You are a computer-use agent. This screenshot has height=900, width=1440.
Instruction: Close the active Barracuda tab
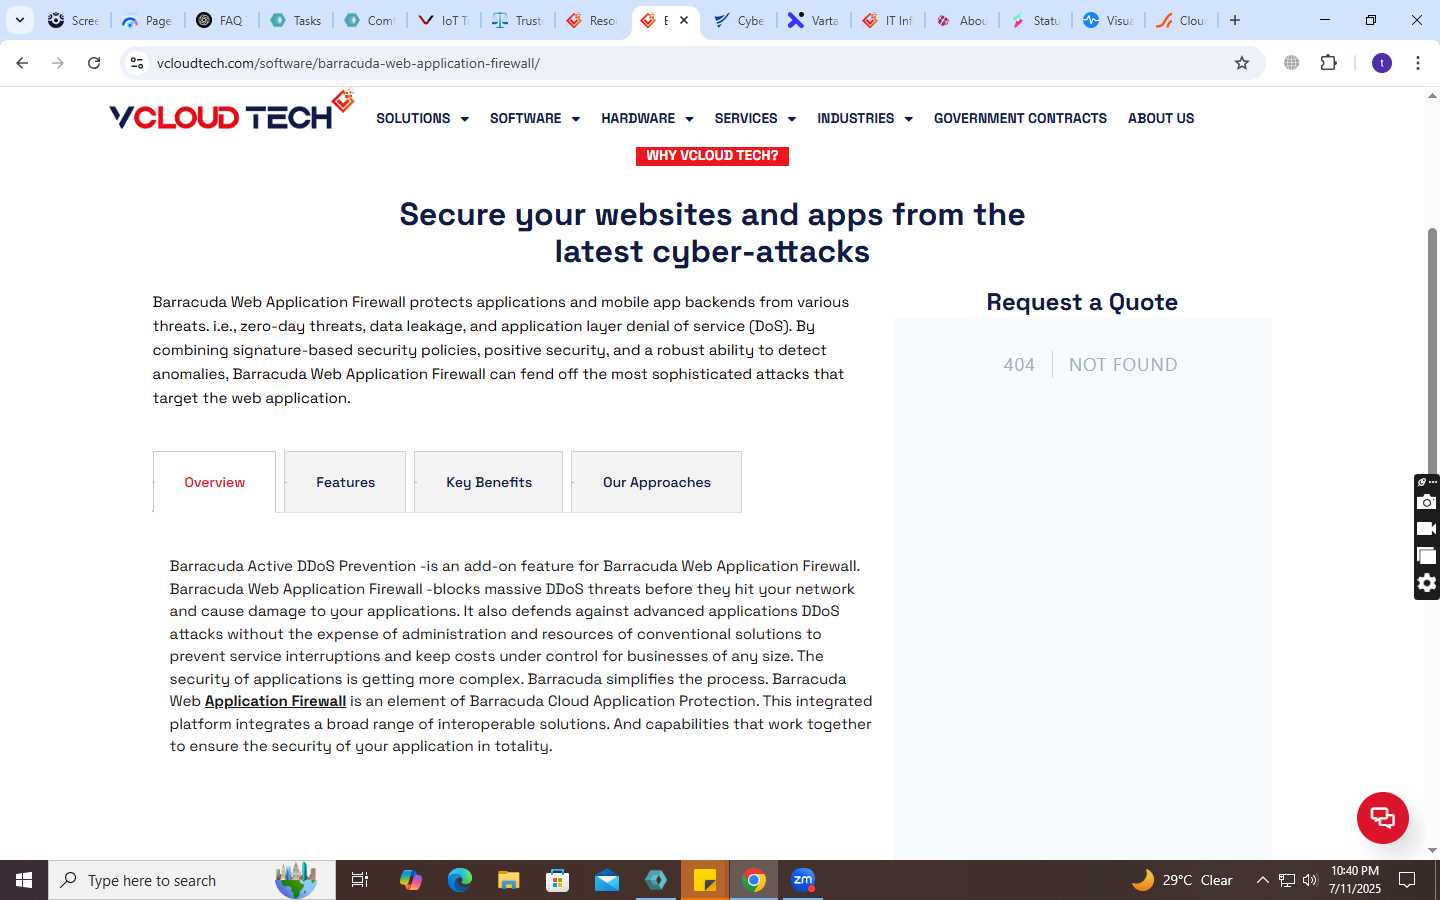tap(684, 20)
